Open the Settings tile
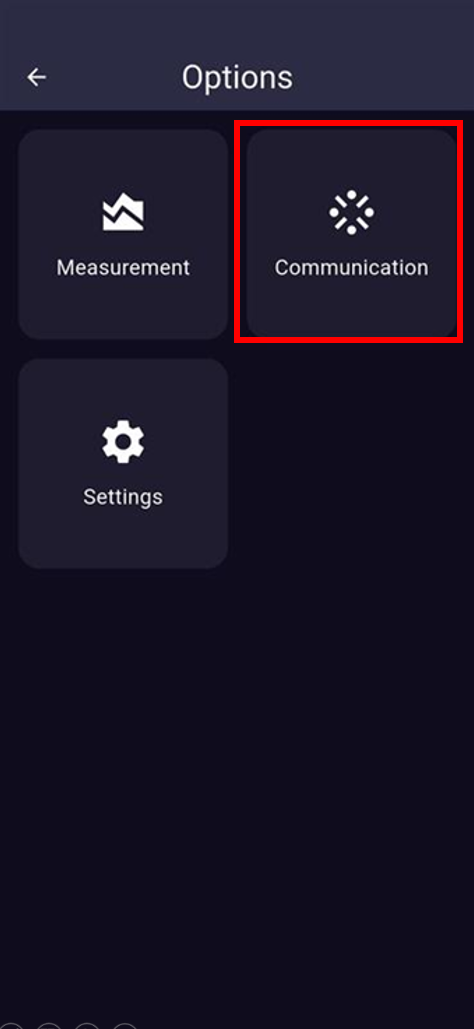The height and width of the screenshot is (1029, 474). click(x=123, y=463)
